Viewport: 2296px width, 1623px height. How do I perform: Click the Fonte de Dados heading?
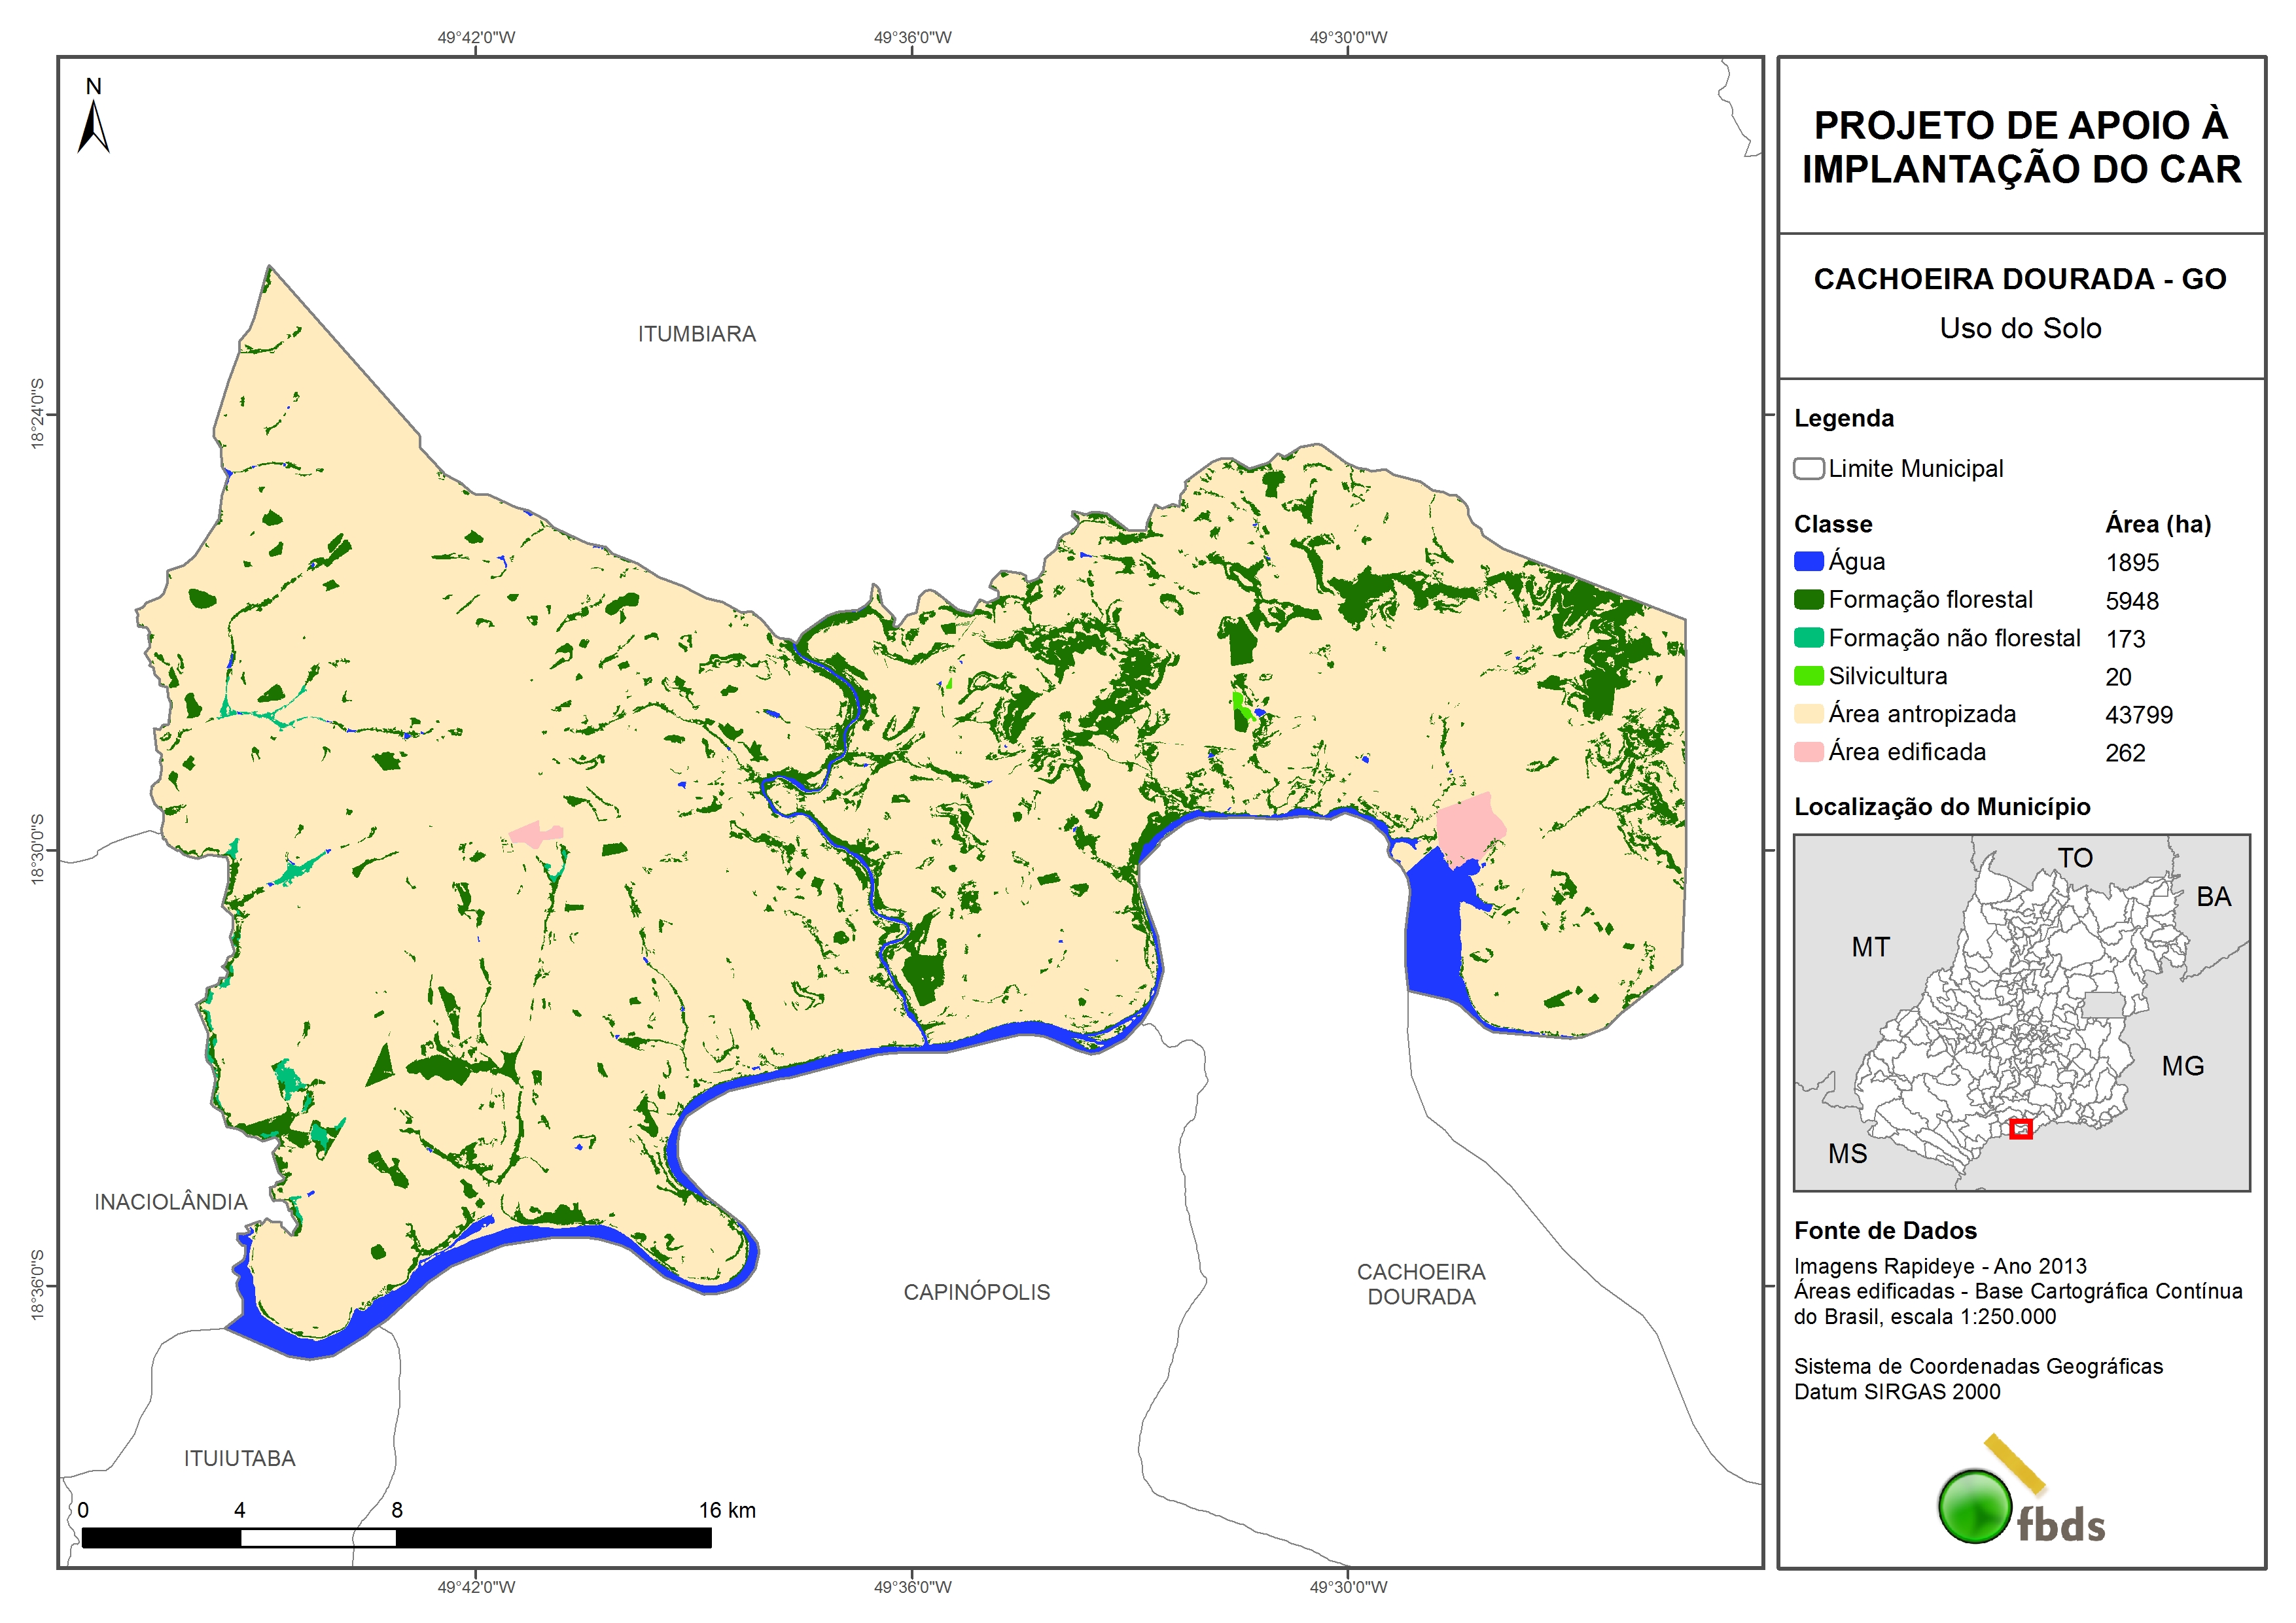click(x=1885, y=1230)
